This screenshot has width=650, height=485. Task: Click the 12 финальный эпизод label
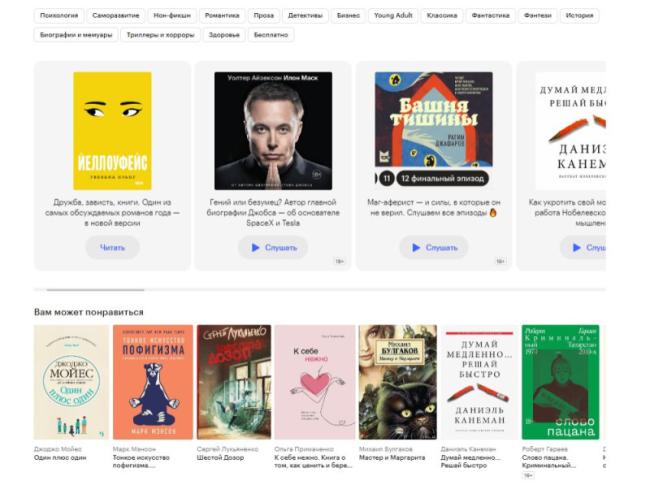(441, 178)
